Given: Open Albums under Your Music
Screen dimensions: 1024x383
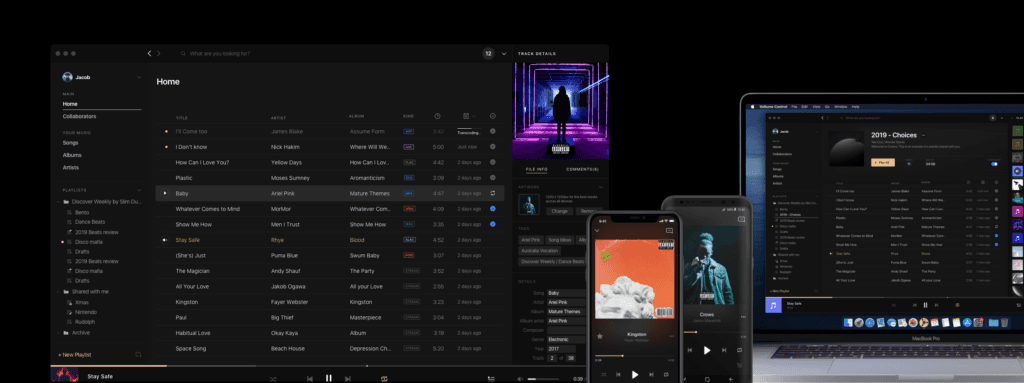Looking at the screenshot, I should [x=72, y=155].
